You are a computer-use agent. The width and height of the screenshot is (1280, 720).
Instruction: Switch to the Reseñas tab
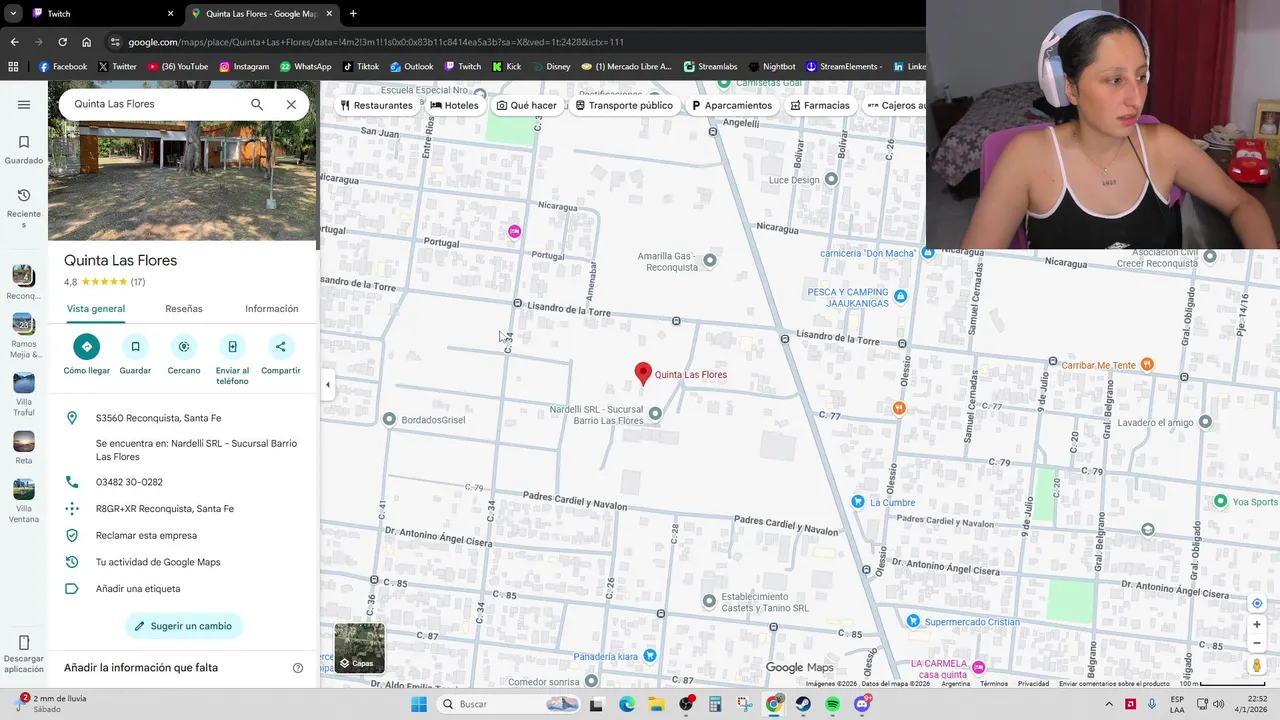(184, 309)
